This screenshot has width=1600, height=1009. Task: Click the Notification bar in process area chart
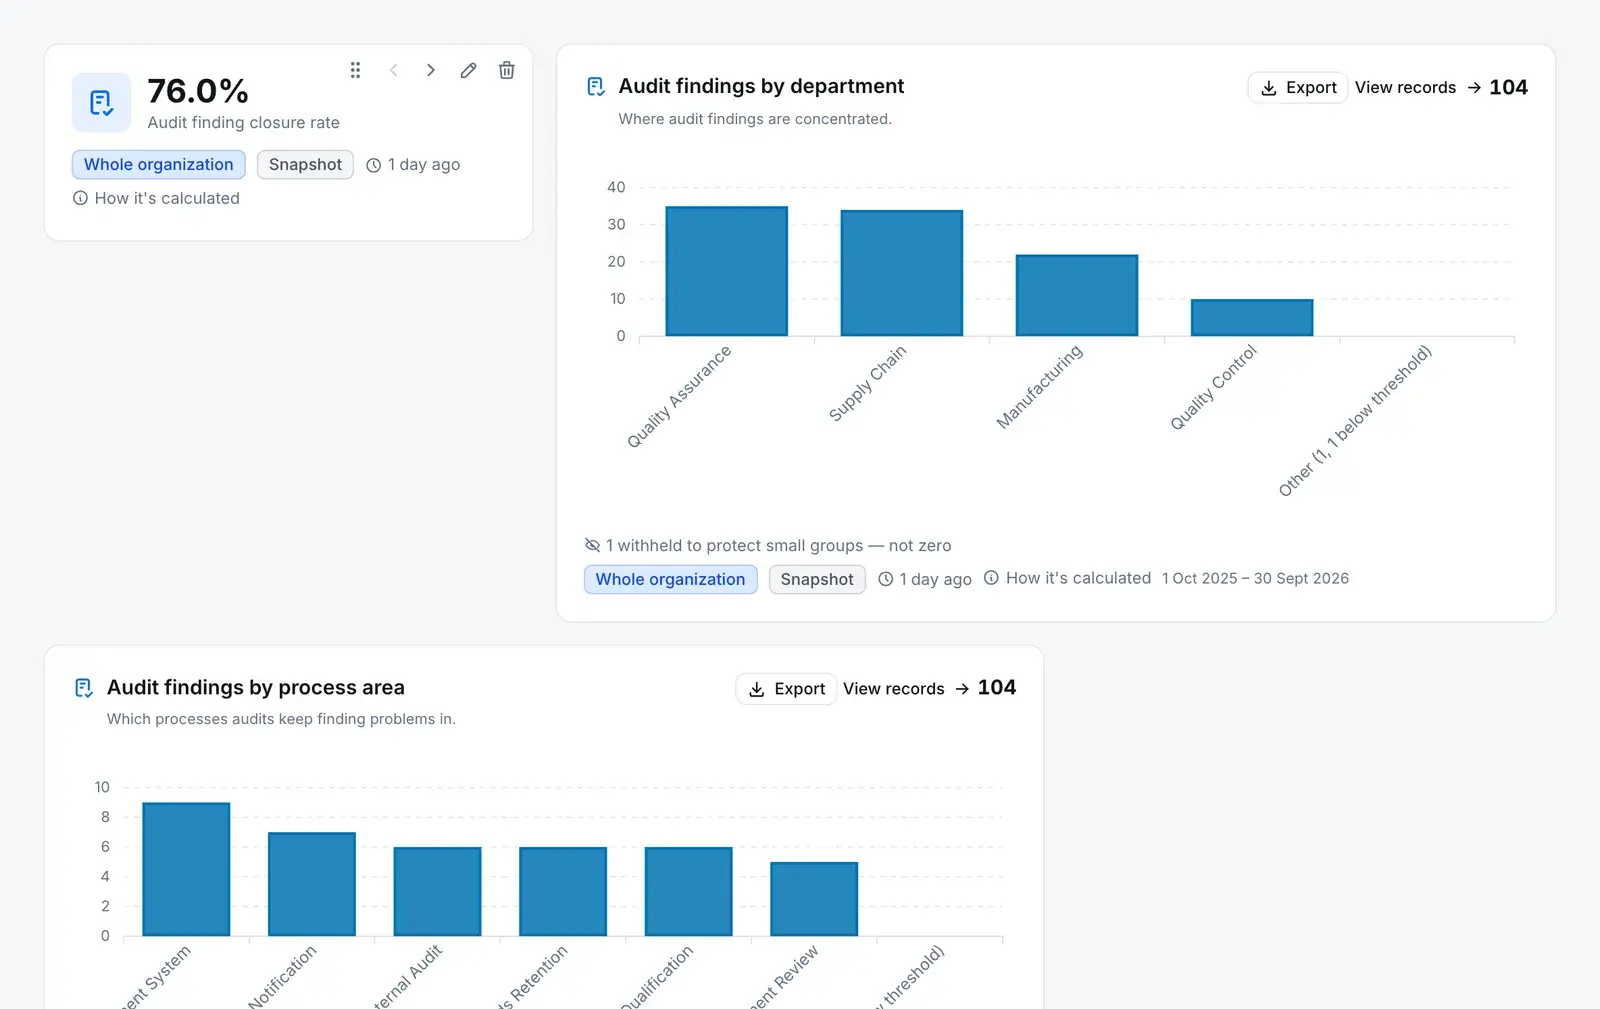(x=312, y=884)
